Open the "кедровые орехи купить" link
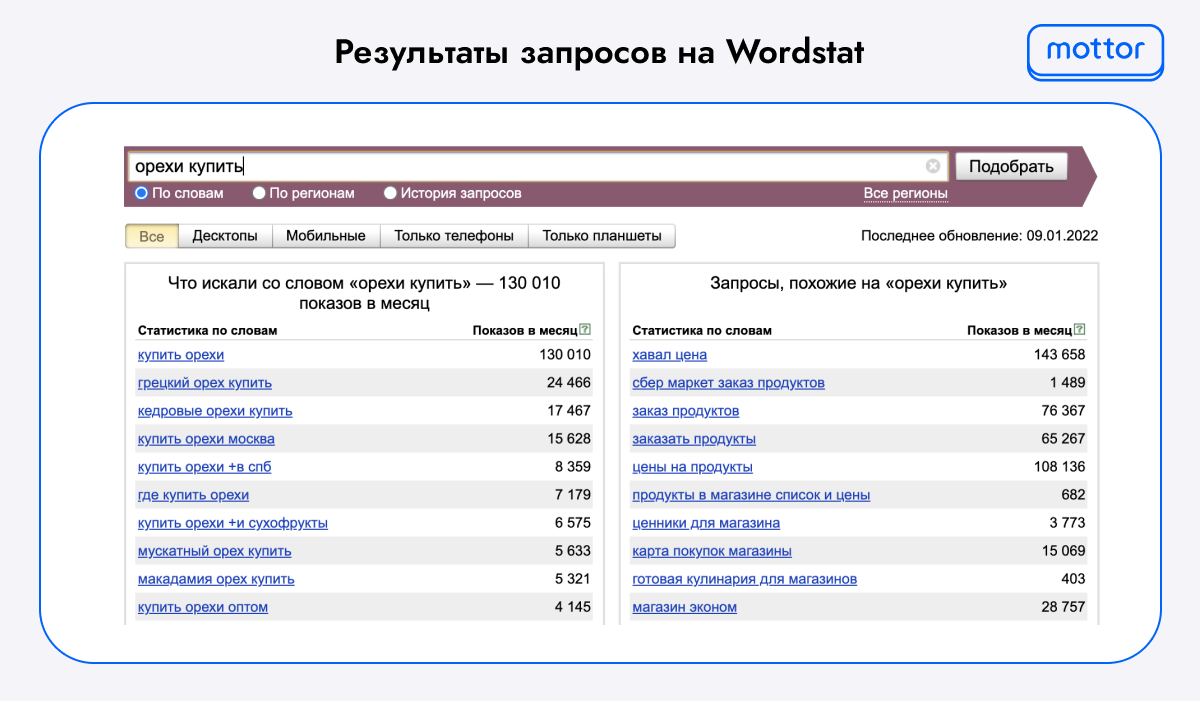This screenshot has width=1200, height=701. click(215, 411)
